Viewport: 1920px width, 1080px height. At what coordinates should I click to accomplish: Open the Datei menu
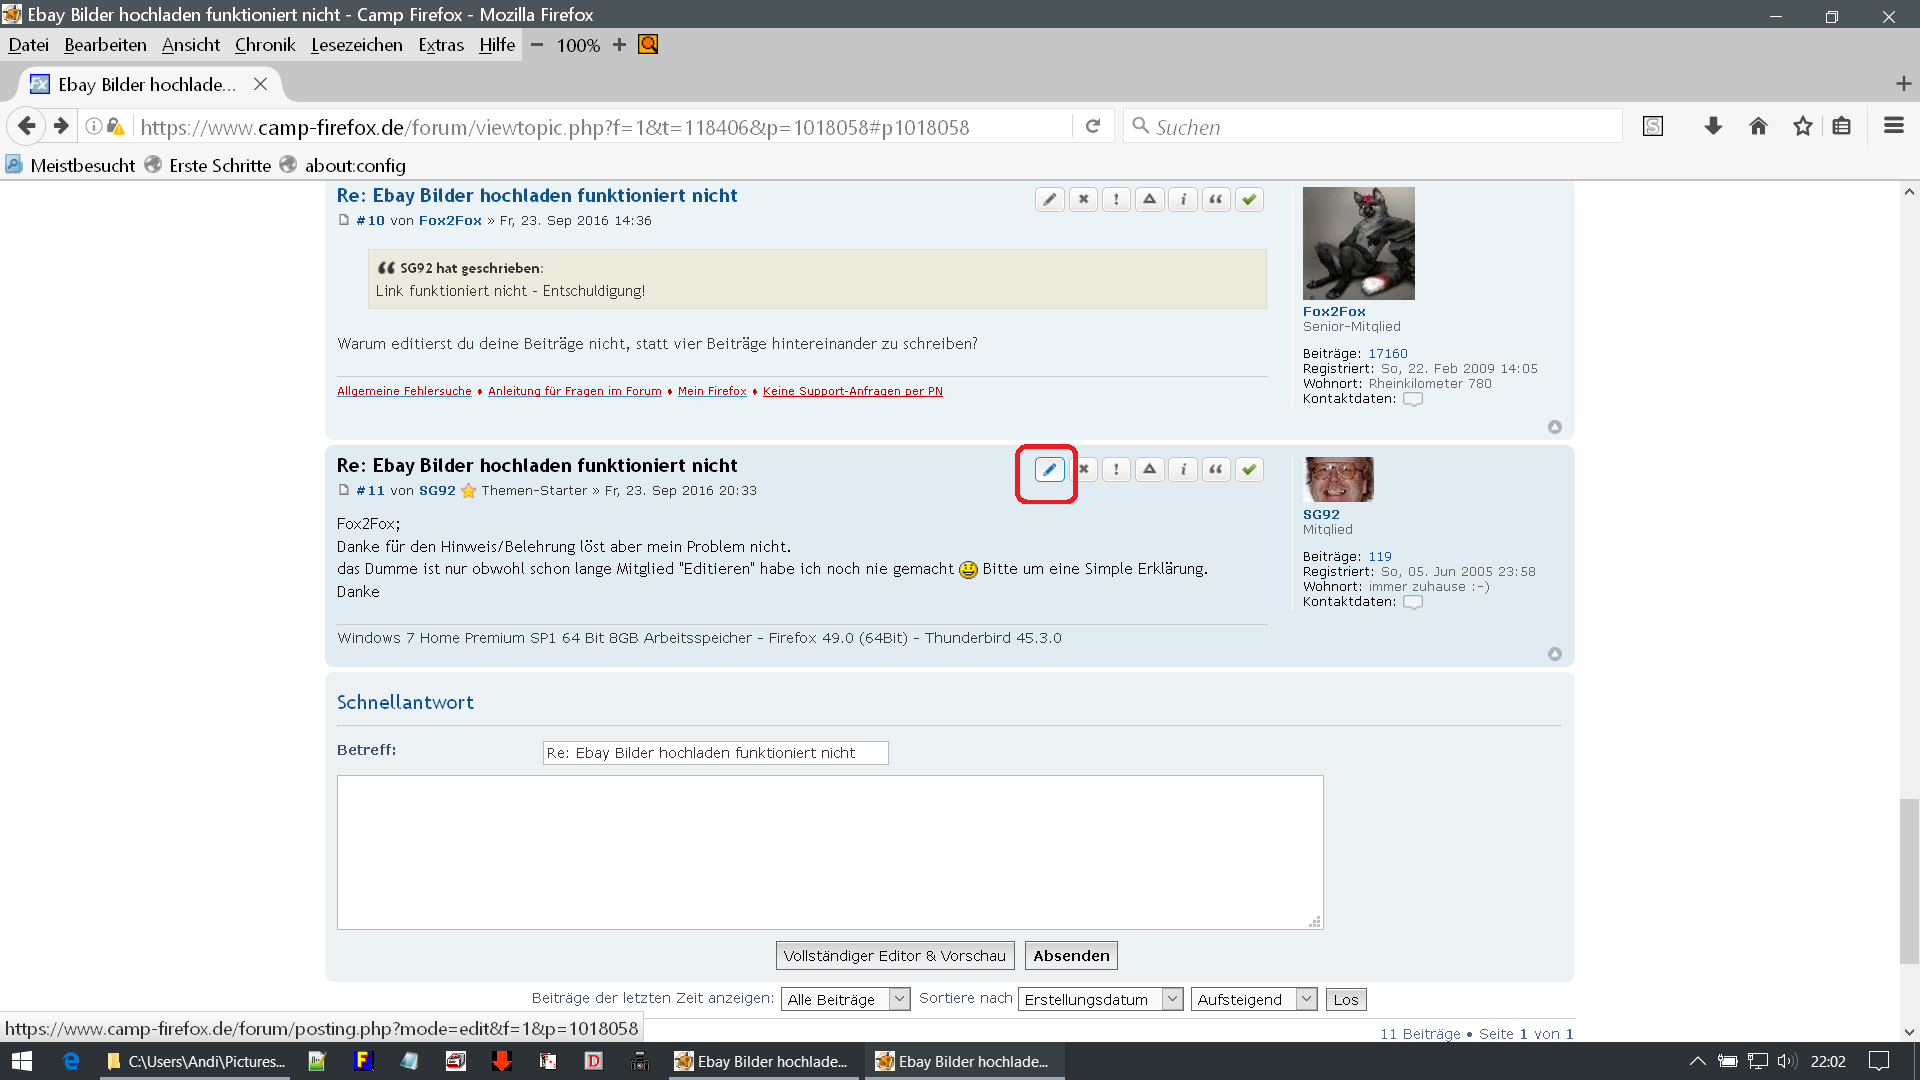click(x=28, y=45)
